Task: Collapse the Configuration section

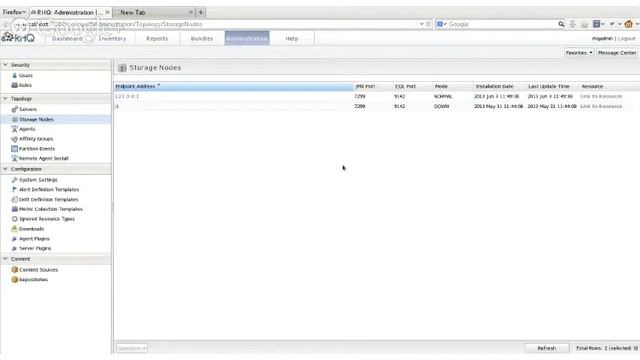Action: click(5, 169)
